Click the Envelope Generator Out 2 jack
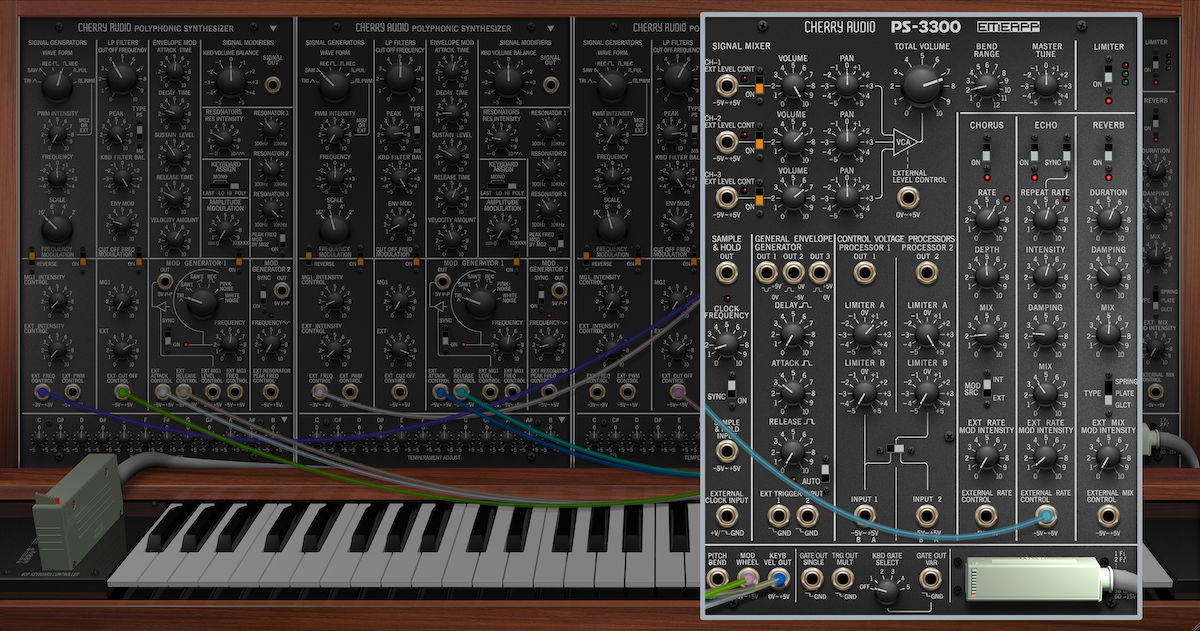The height and width of the screenshot is (631, 1200). pyautogui.click(x=792, y=272)
